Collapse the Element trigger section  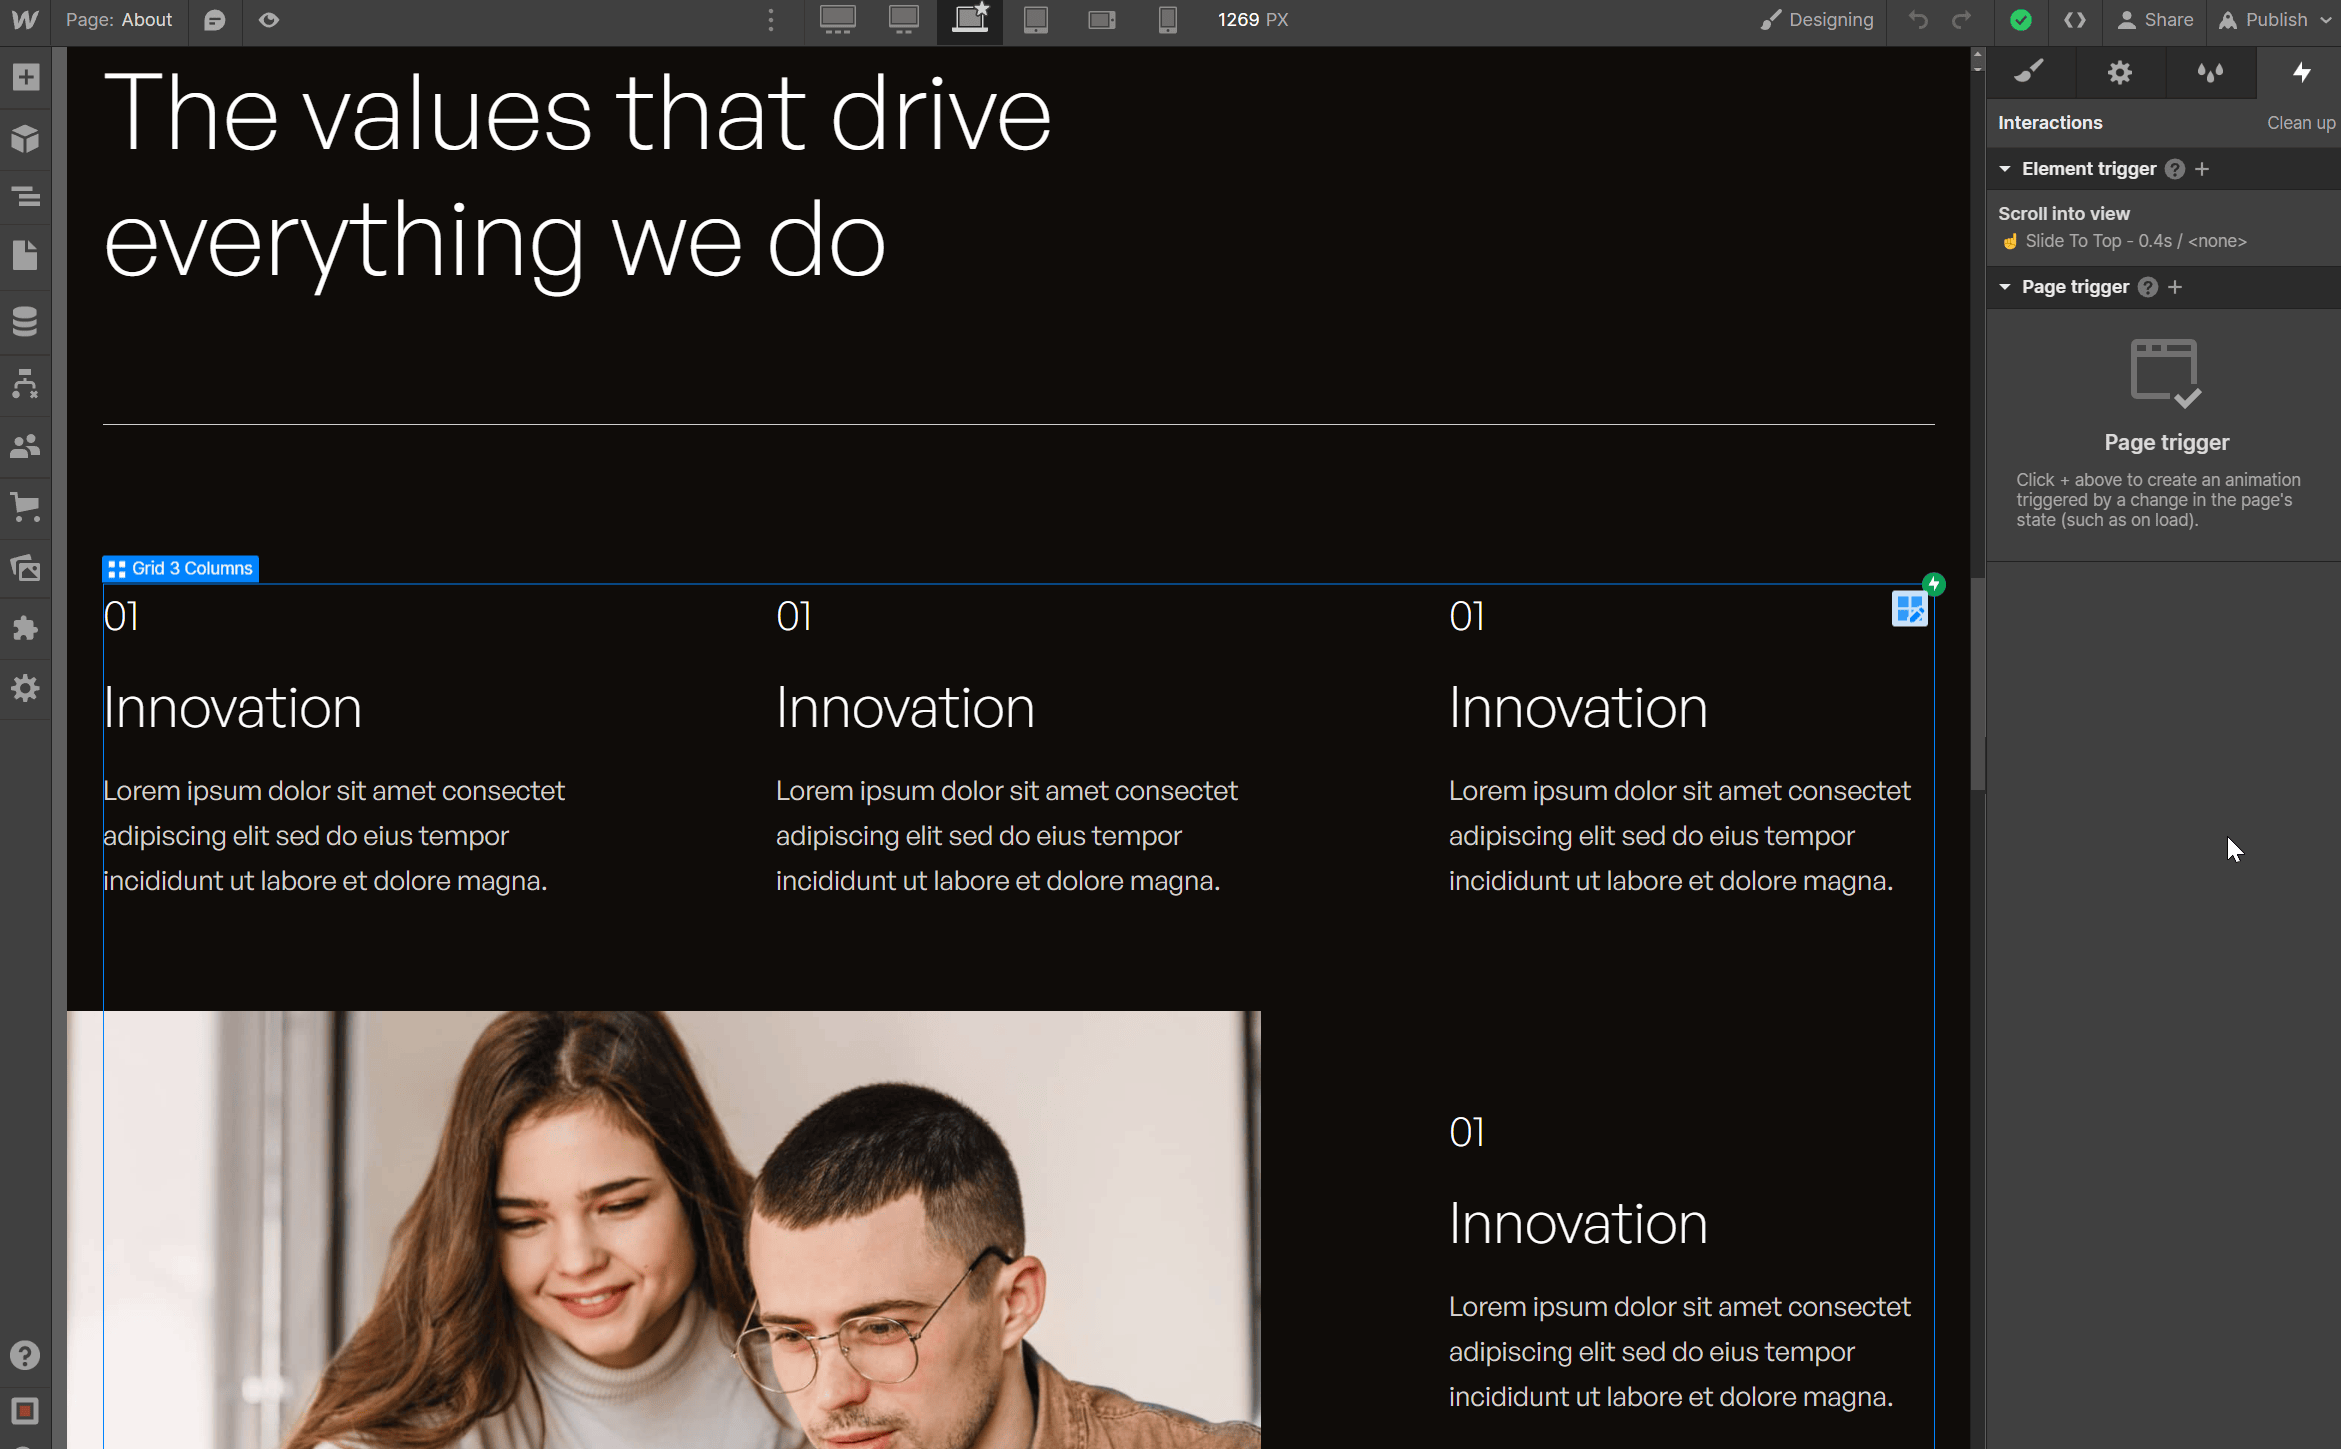pyautogui.click(x=2005, y=168)
